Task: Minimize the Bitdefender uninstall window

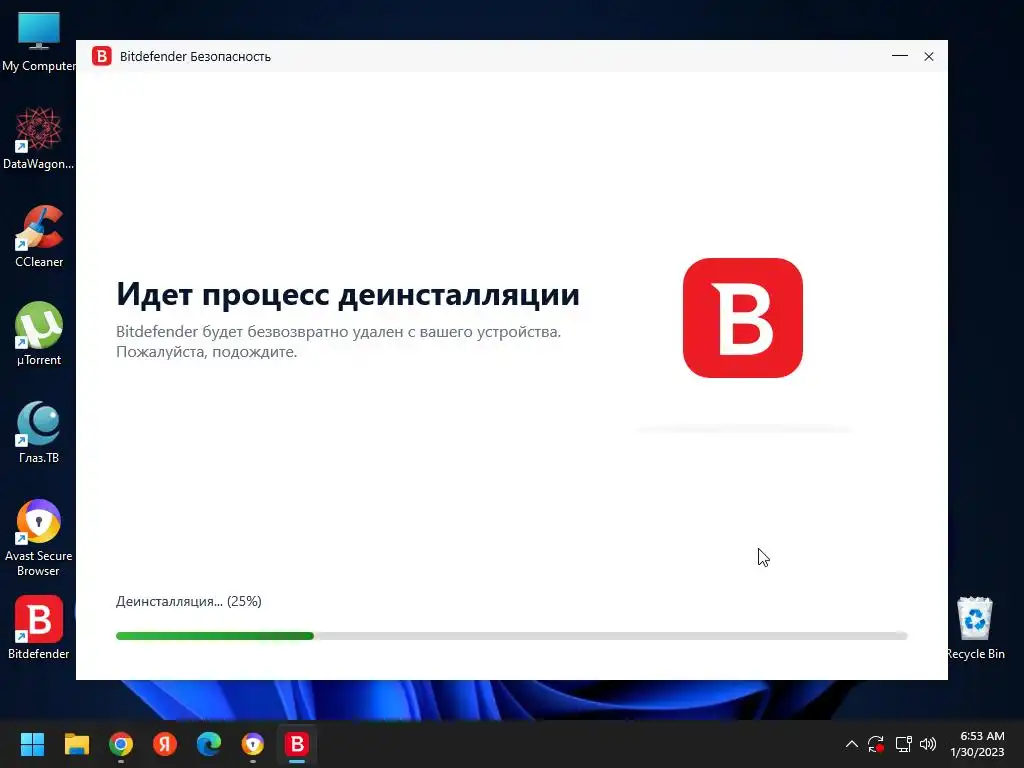Action: coord(900,56)
